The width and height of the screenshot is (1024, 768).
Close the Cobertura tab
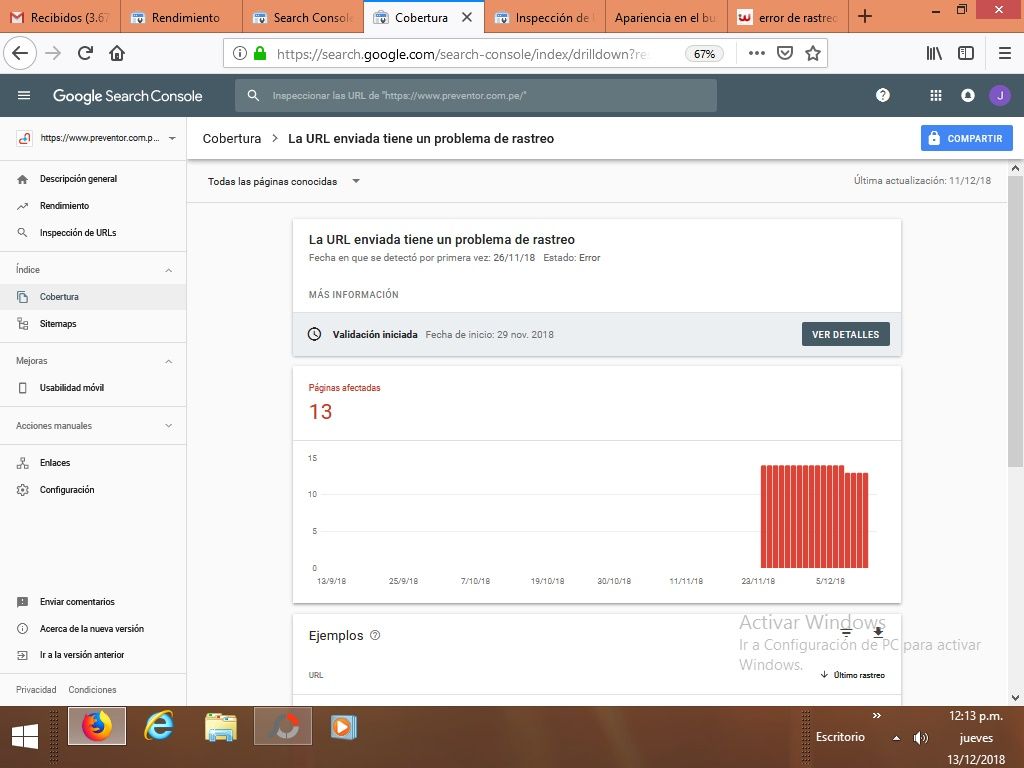(x=467, y=18)
